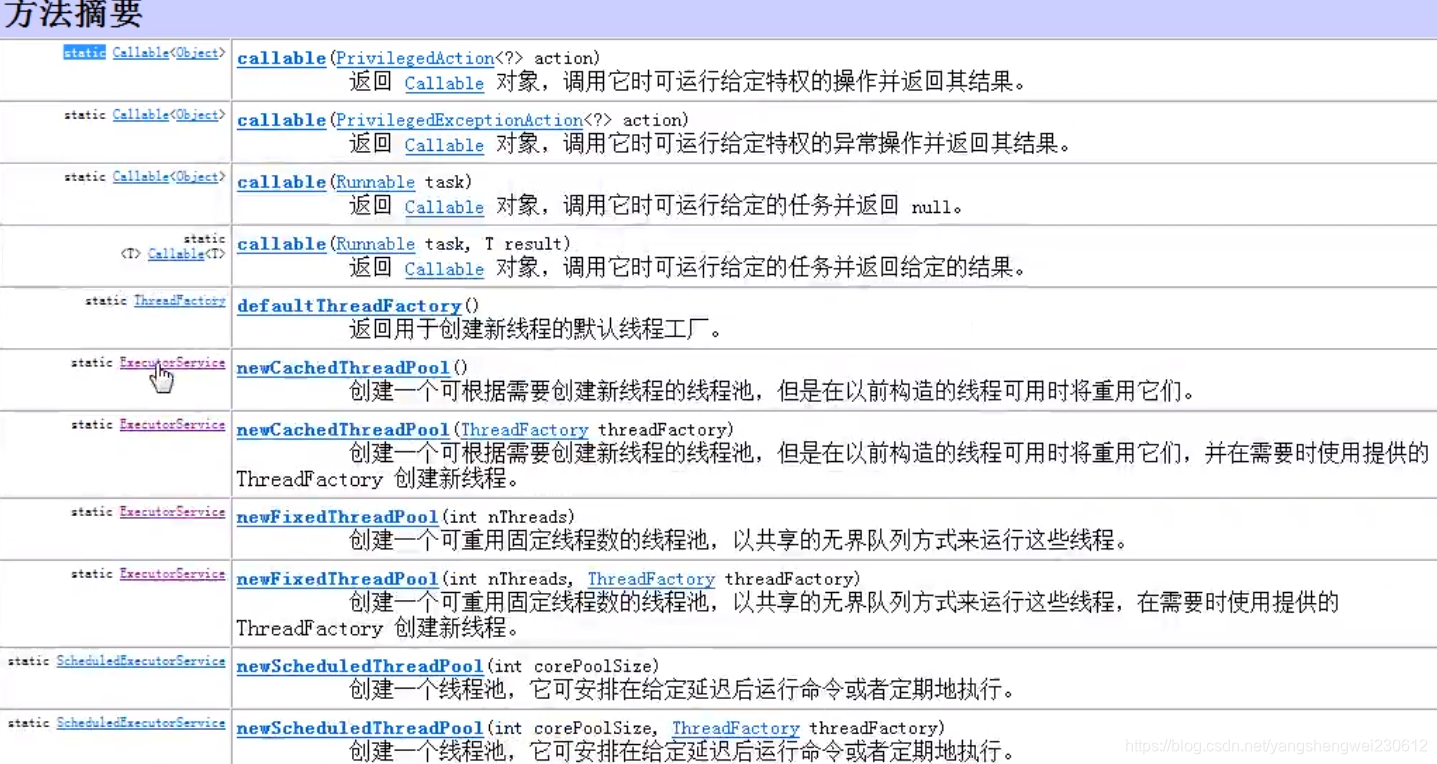Click ThreadFactory parameter link in newCachedThreadPool
This screenshot has height=764, width=1437.
524,430
